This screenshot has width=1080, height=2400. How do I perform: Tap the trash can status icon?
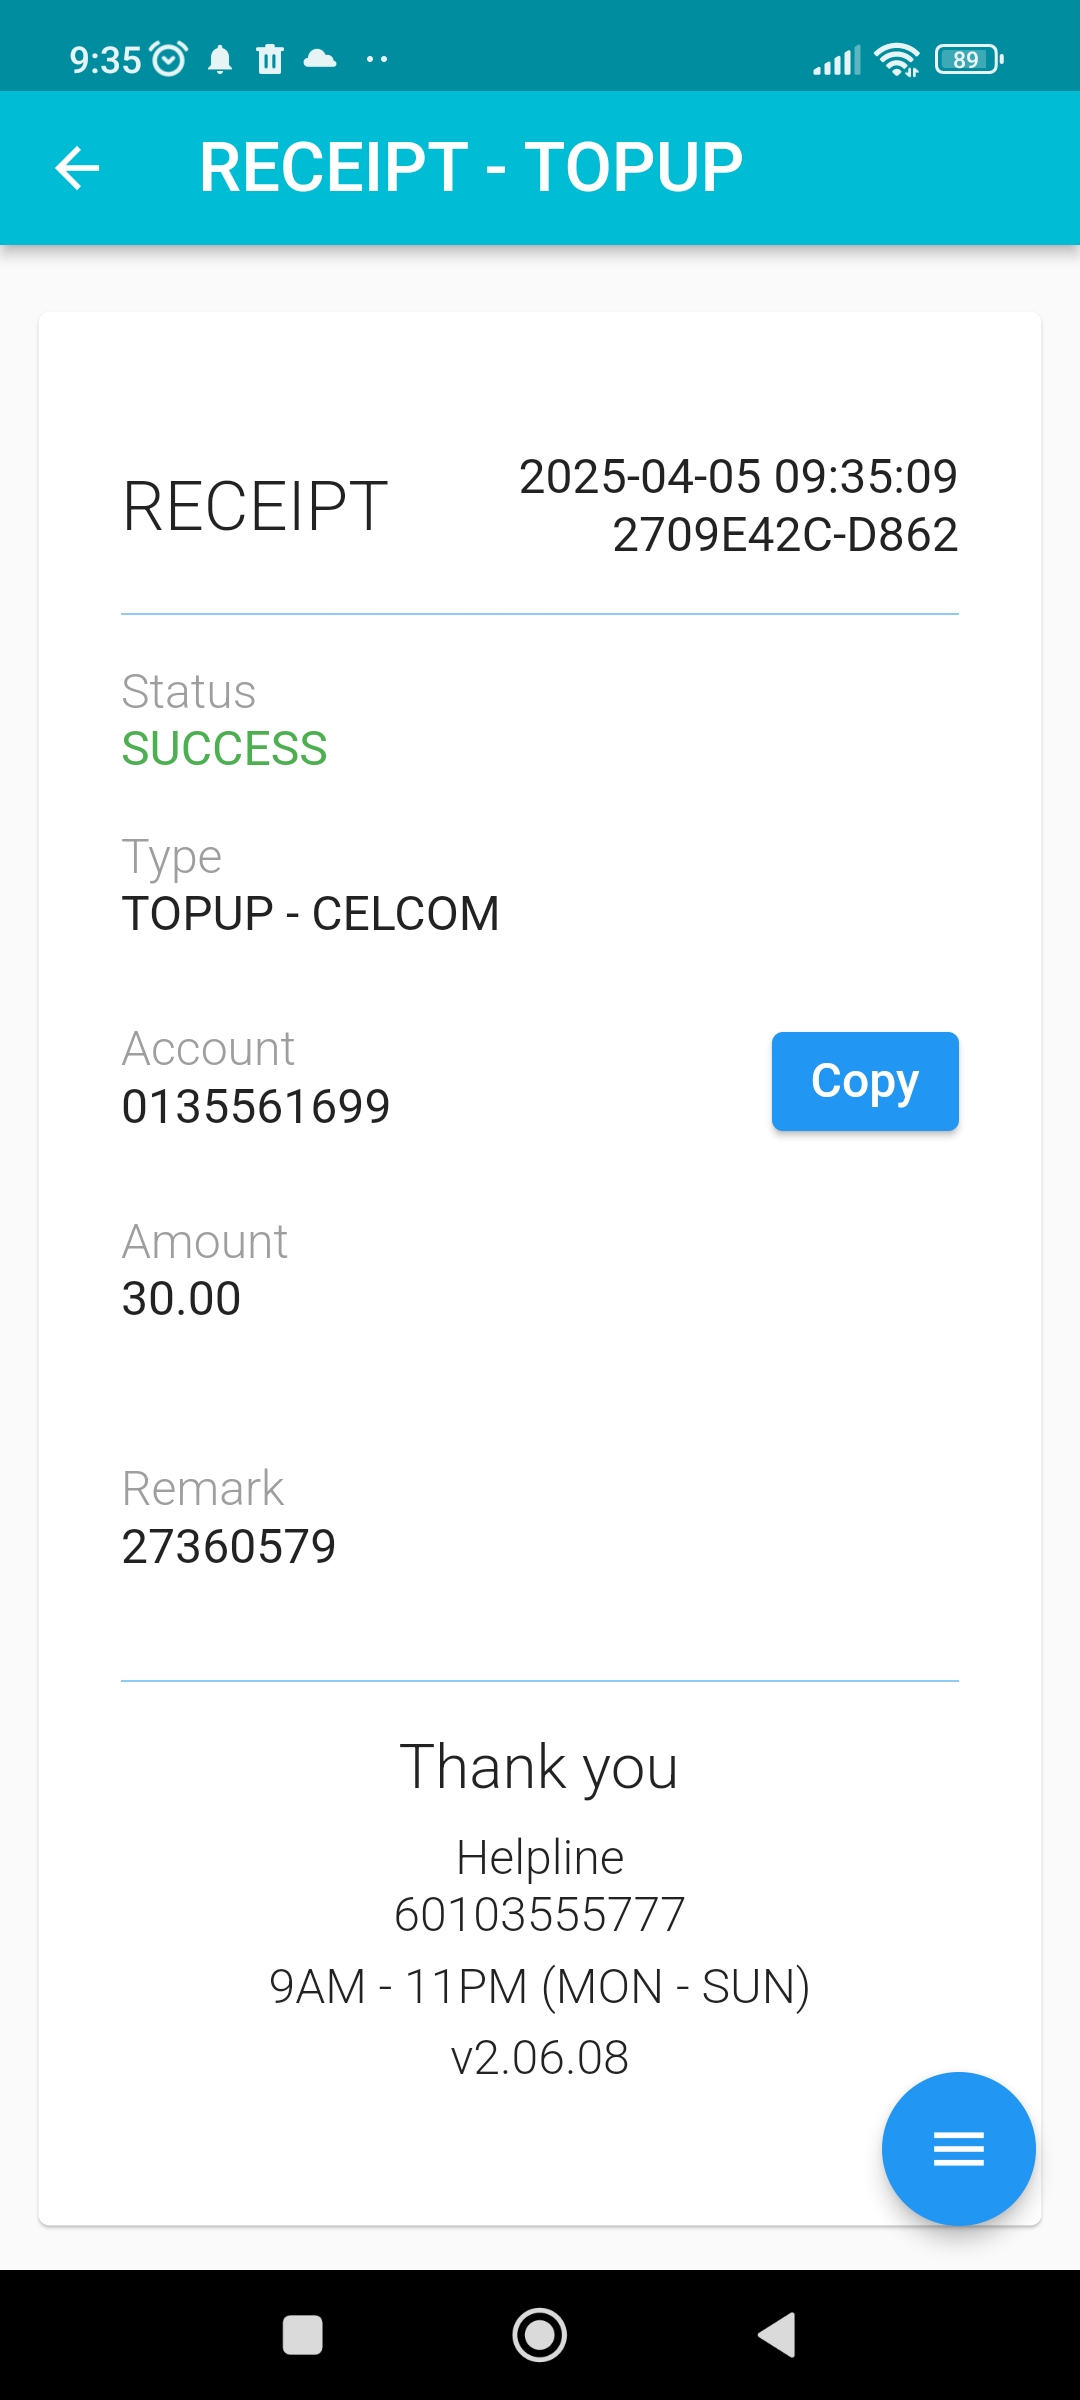pos(270,60)
